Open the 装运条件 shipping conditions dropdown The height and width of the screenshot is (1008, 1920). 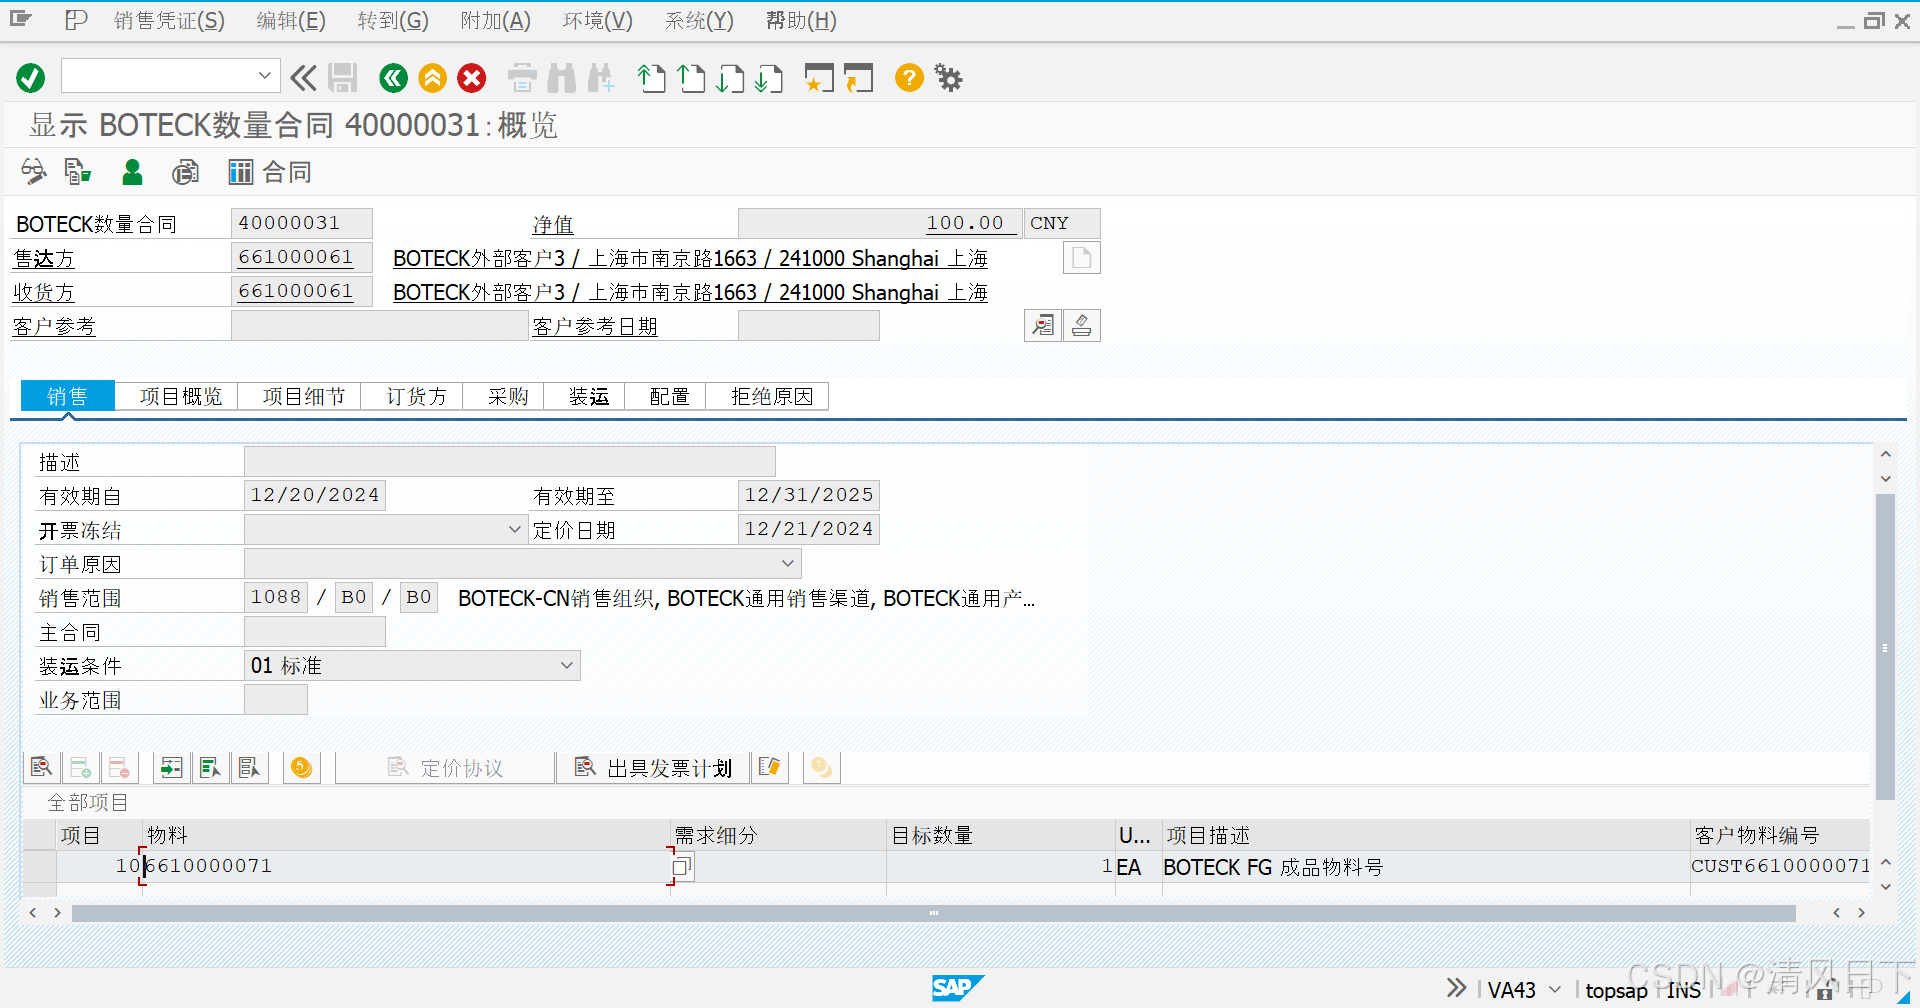click(x=566, y=664)
